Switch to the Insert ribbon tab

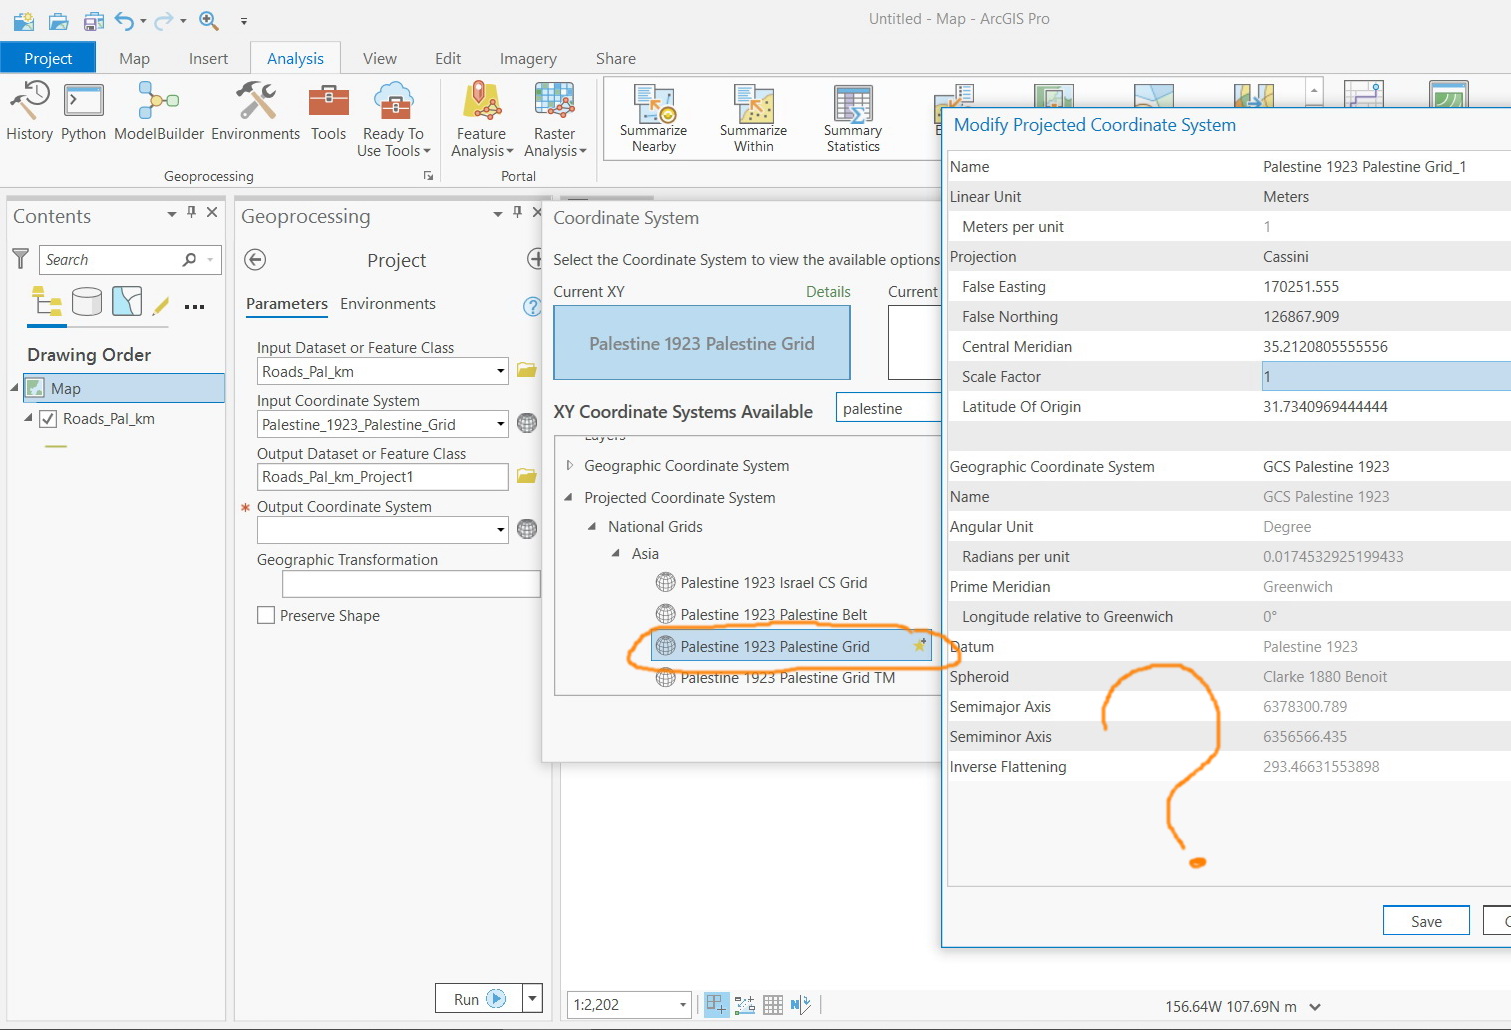coord(208,58)
